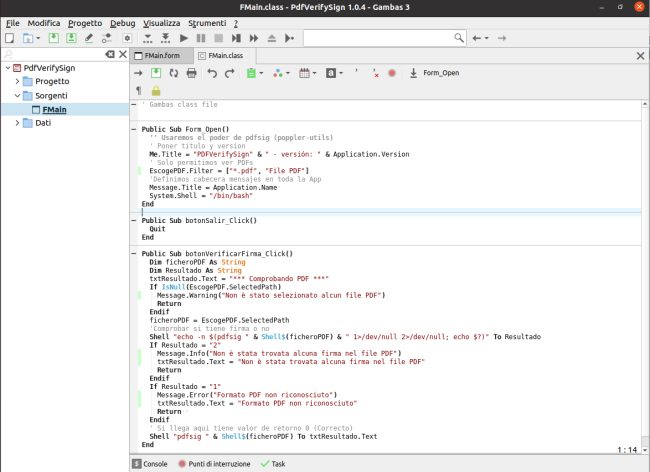Click the boxed letter 'a' icon
650x472 pixels.
point(331,73)
